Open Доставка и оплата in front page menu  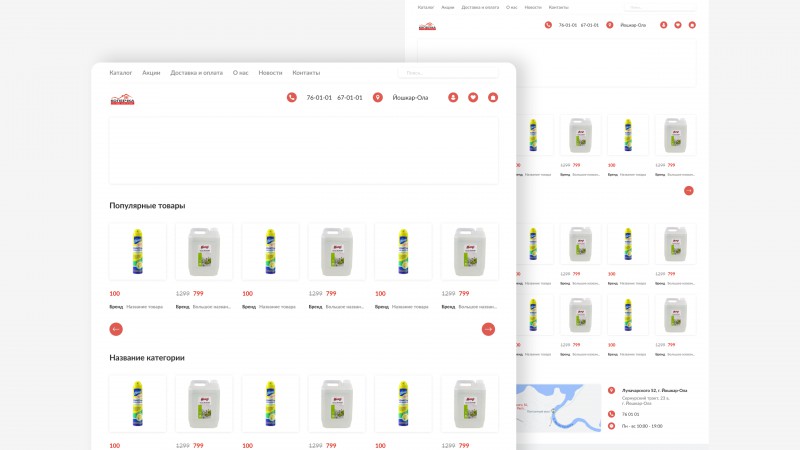196,73
